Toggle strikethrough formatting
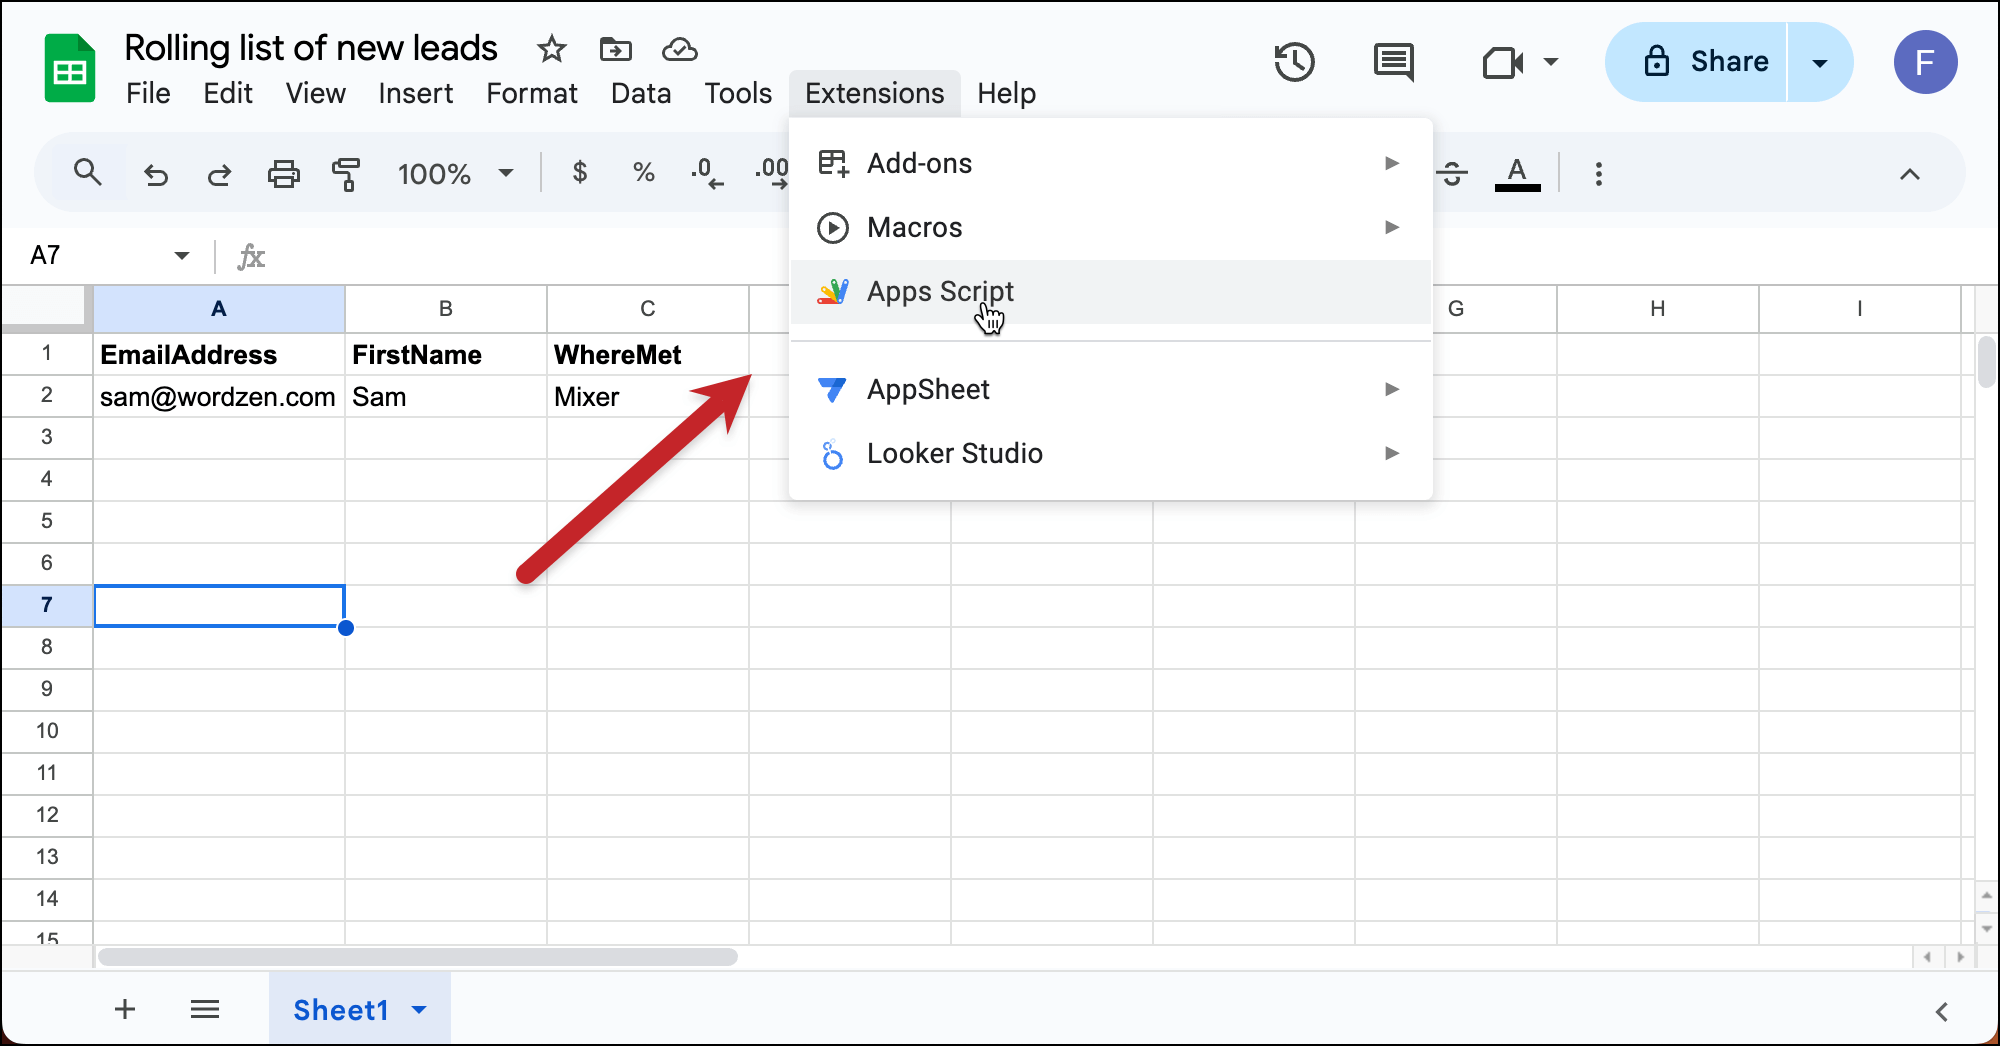The image size is (2000, 1046). pyautogui.click(x=1452, y=174)
